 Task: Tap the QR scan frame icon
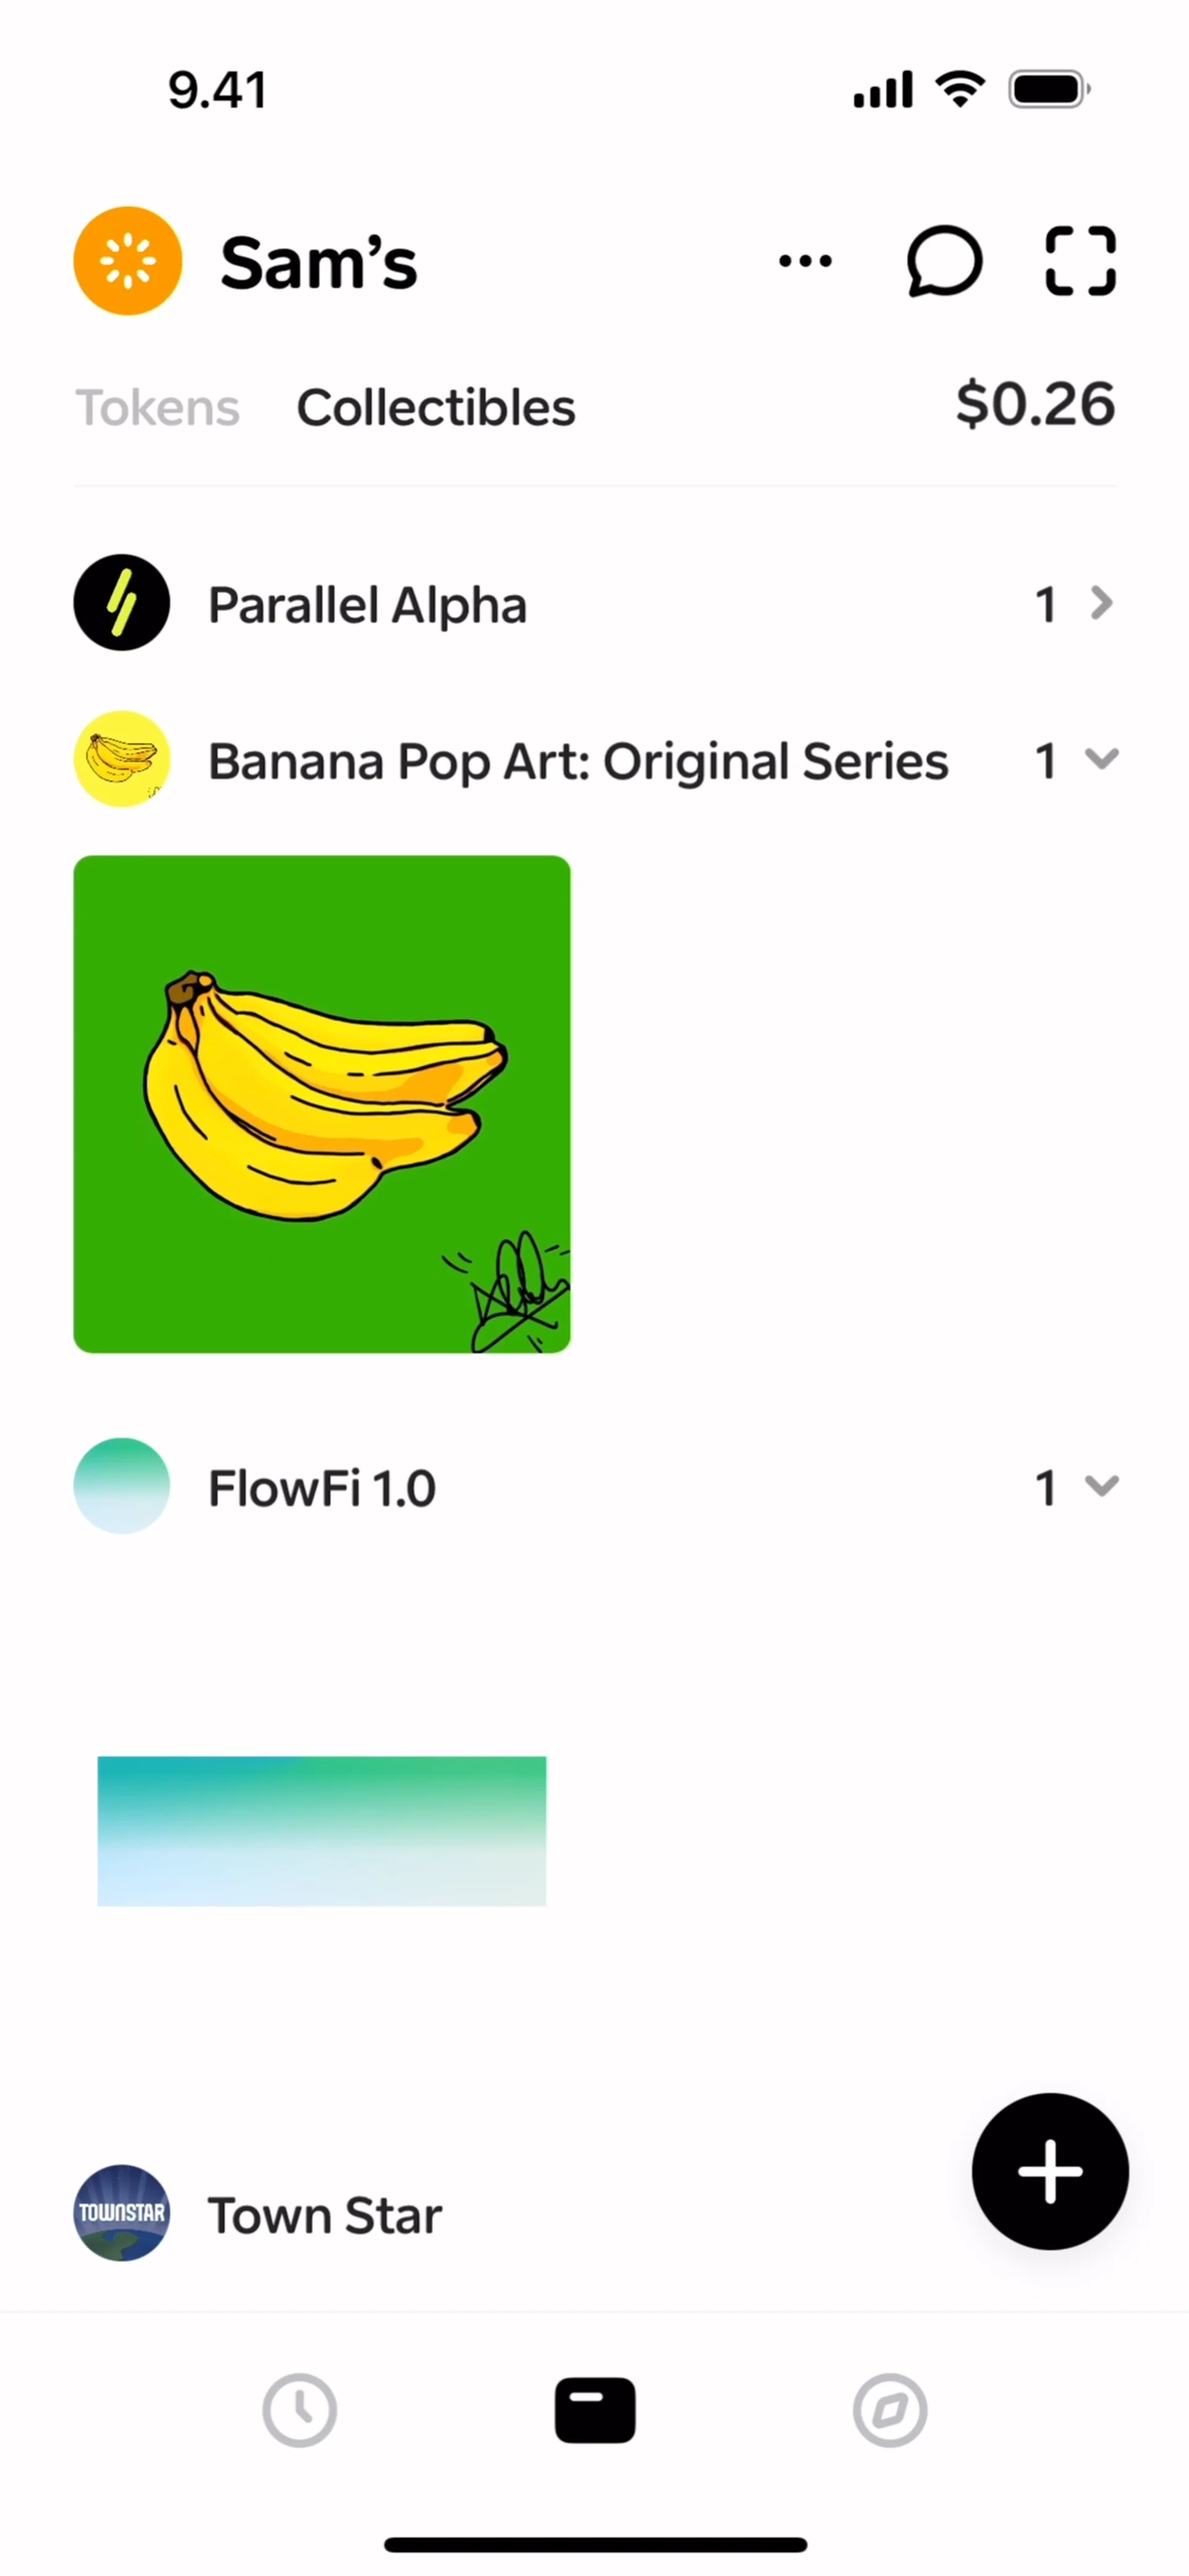coord(1080,261)
